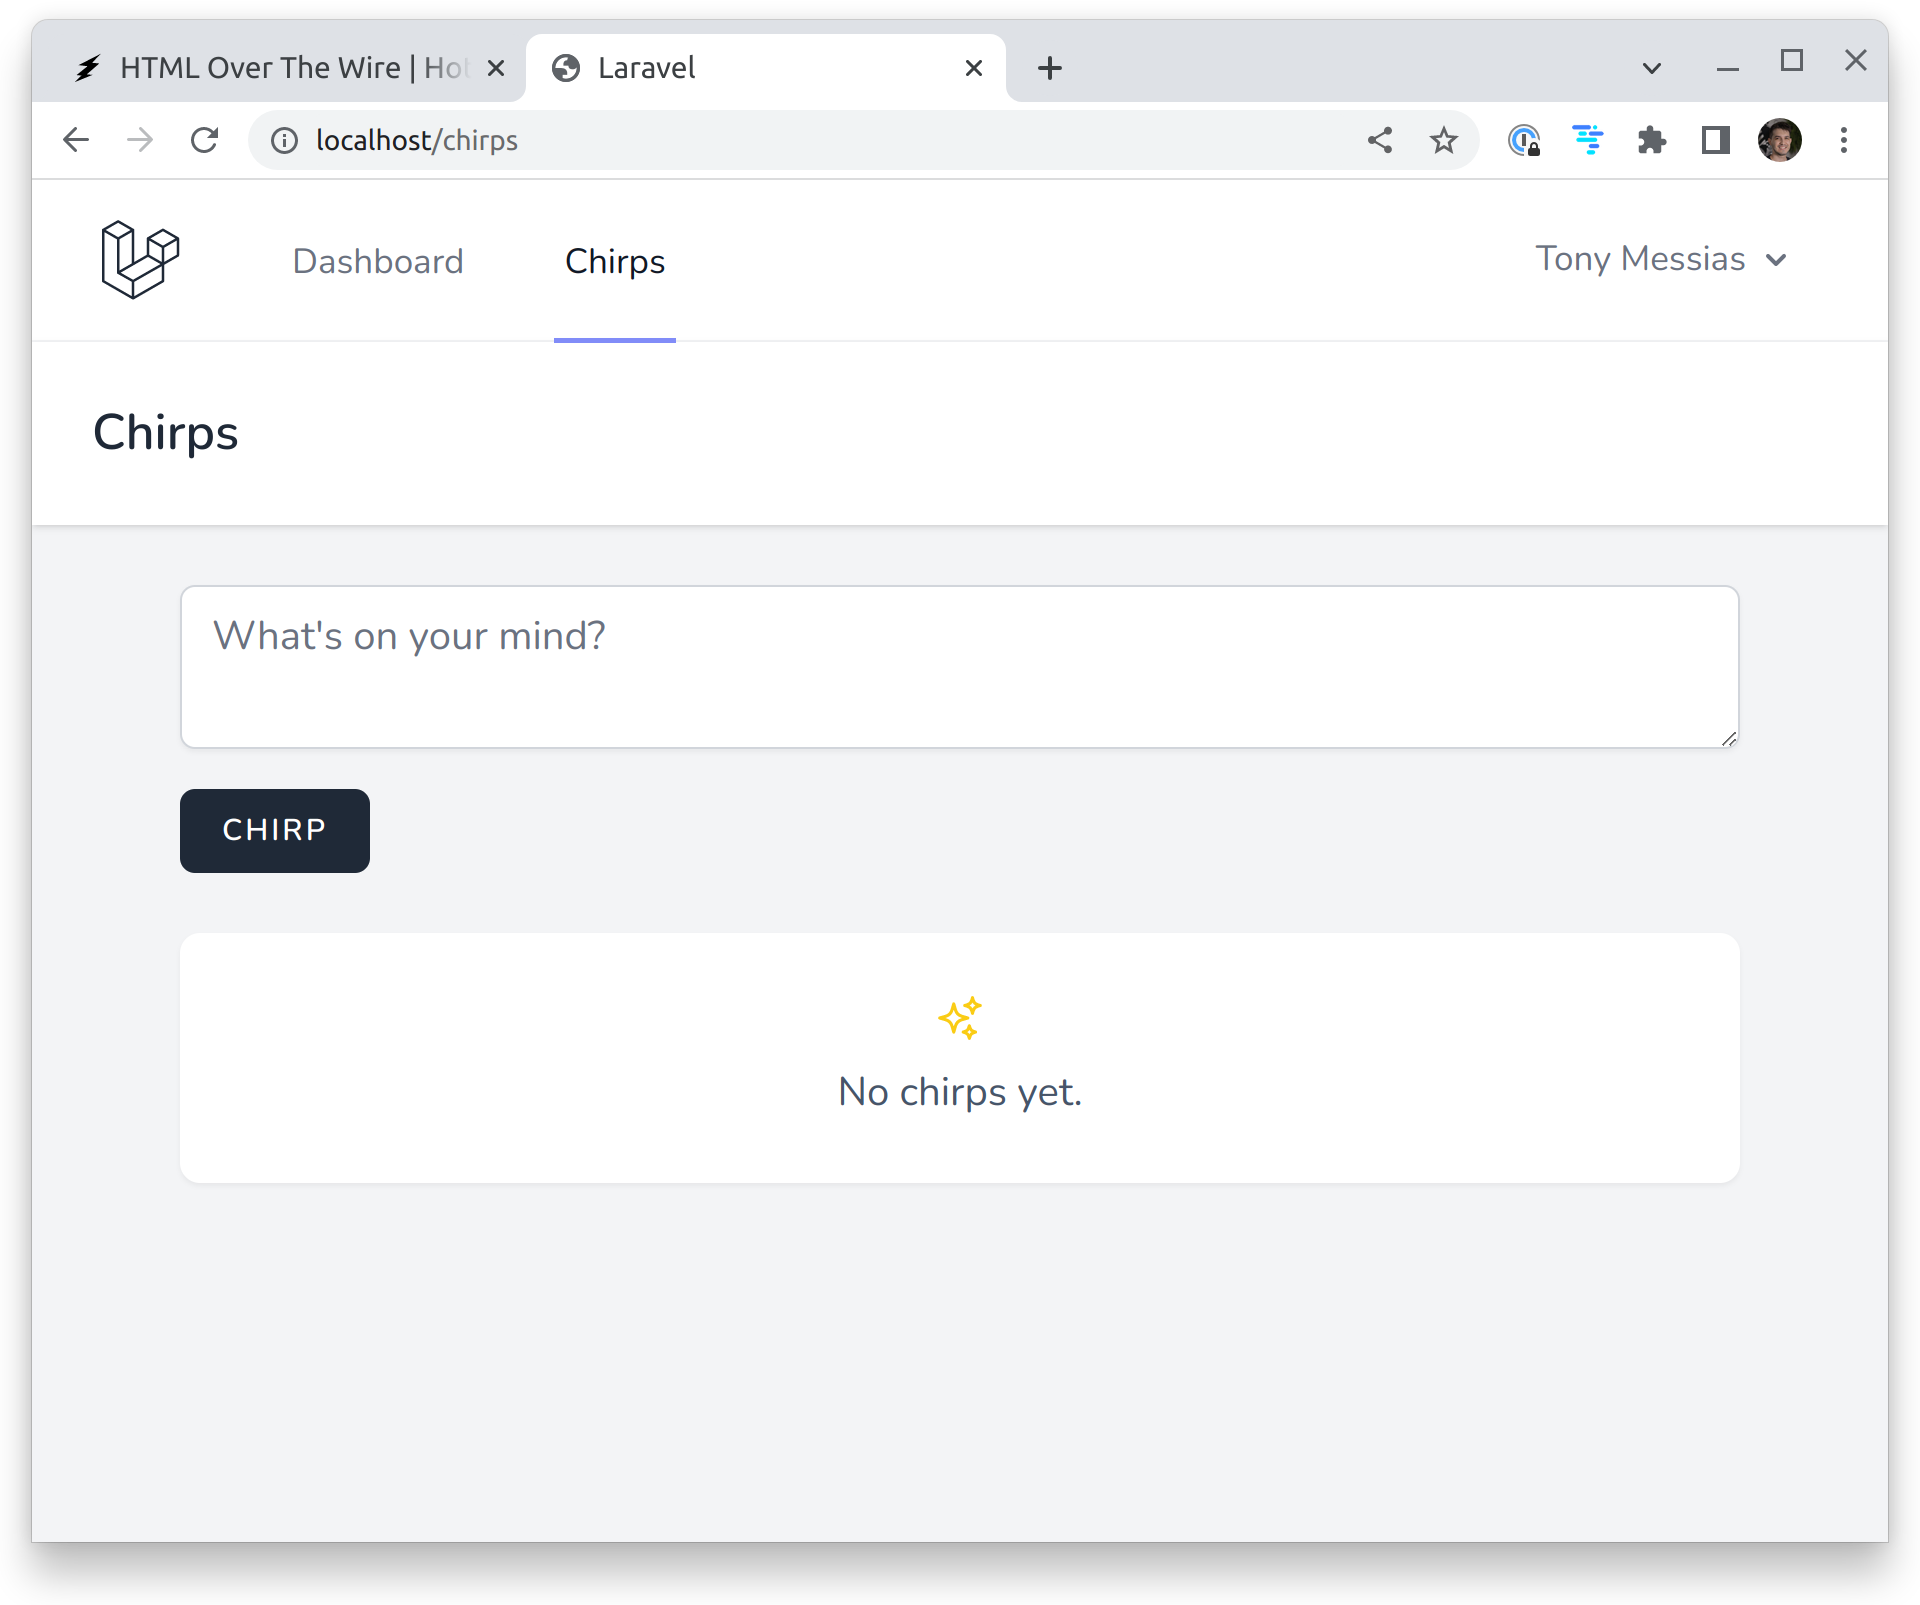The height and width of the screenshot is (1605, 1920).
Task: Click the textarea resize handle
Action: [x=1729, y=738]
